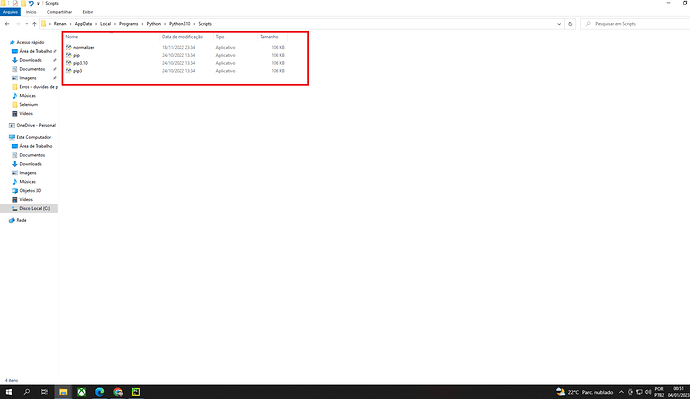Click the Pesquisar em Scripts search box
690x399 pixels.
[635, 24]
